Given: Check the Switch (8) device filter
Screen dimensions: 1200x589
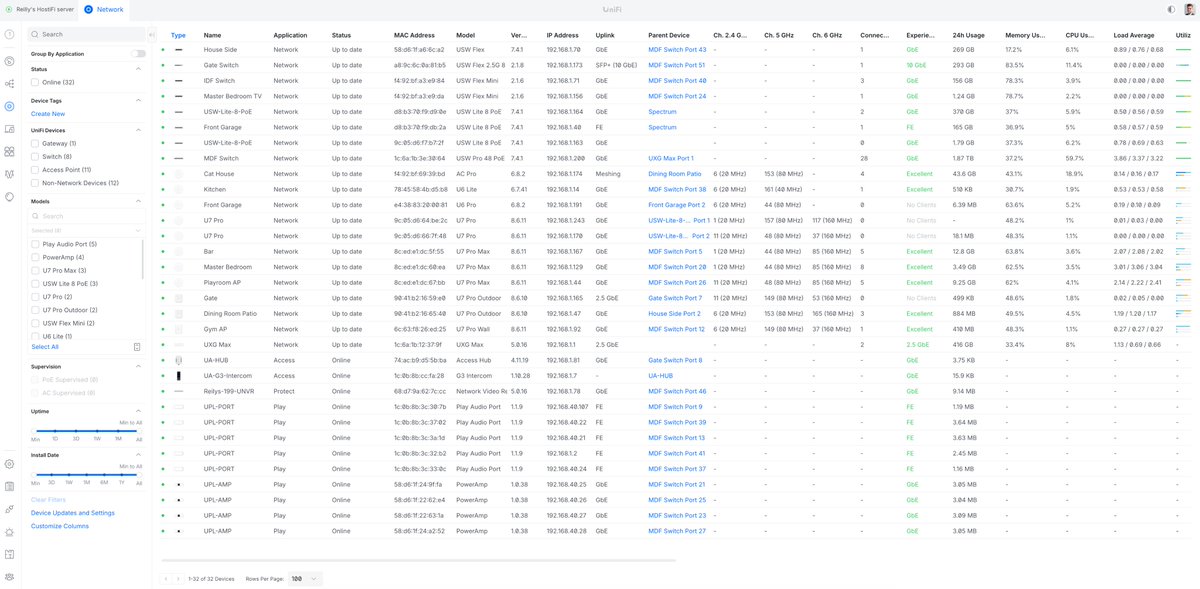Looking at the screenshot, I should pyautogui.click(x=35, y=157).
